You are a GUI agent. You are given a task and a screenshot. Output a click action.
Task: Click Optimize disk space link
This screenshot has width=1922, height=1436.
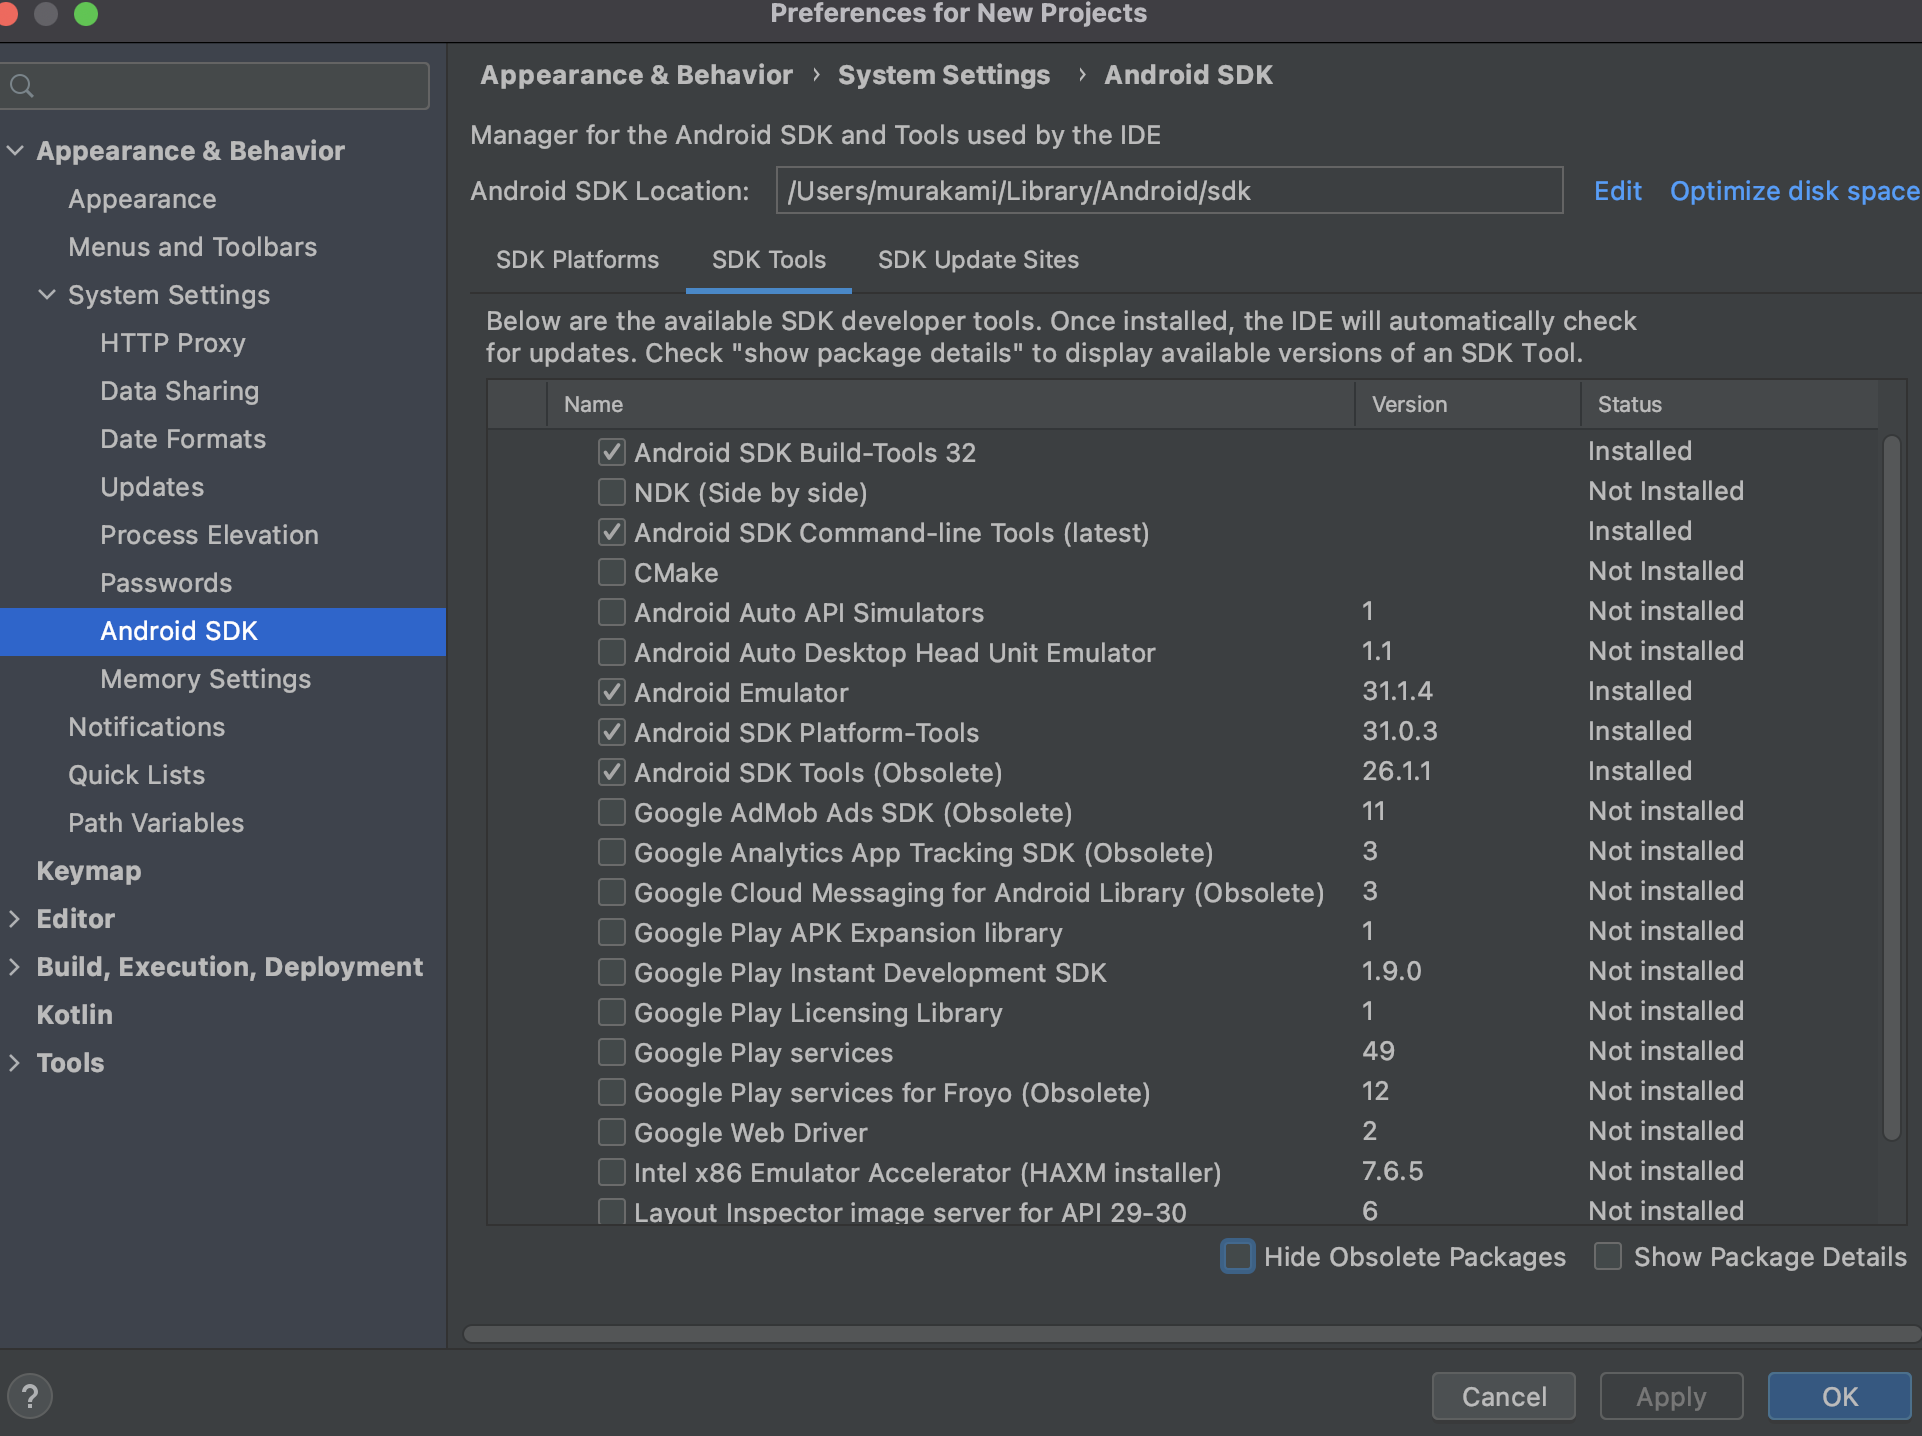pos(1795,191)
